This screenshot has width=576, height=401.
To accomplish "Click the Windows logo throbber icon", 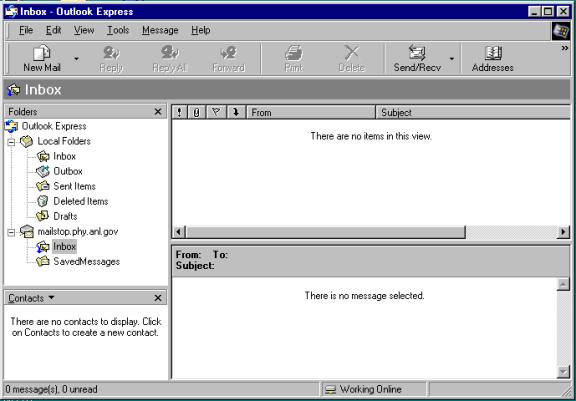I will [x=561, y=30].
